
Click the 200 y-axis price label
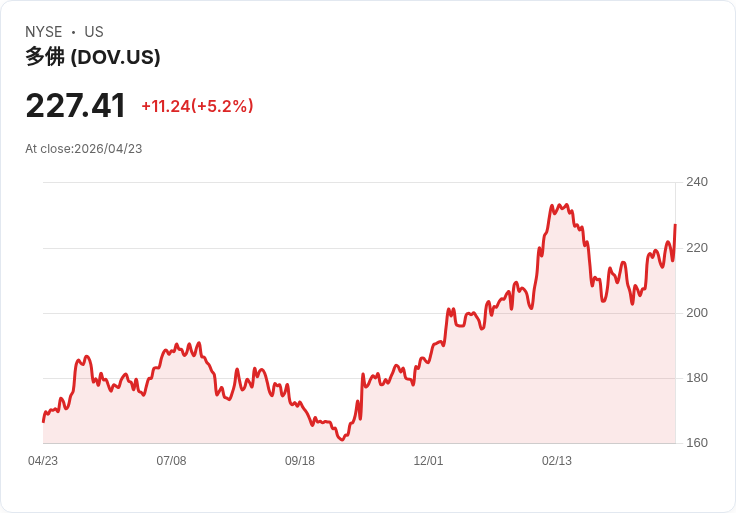coord(697,313)
